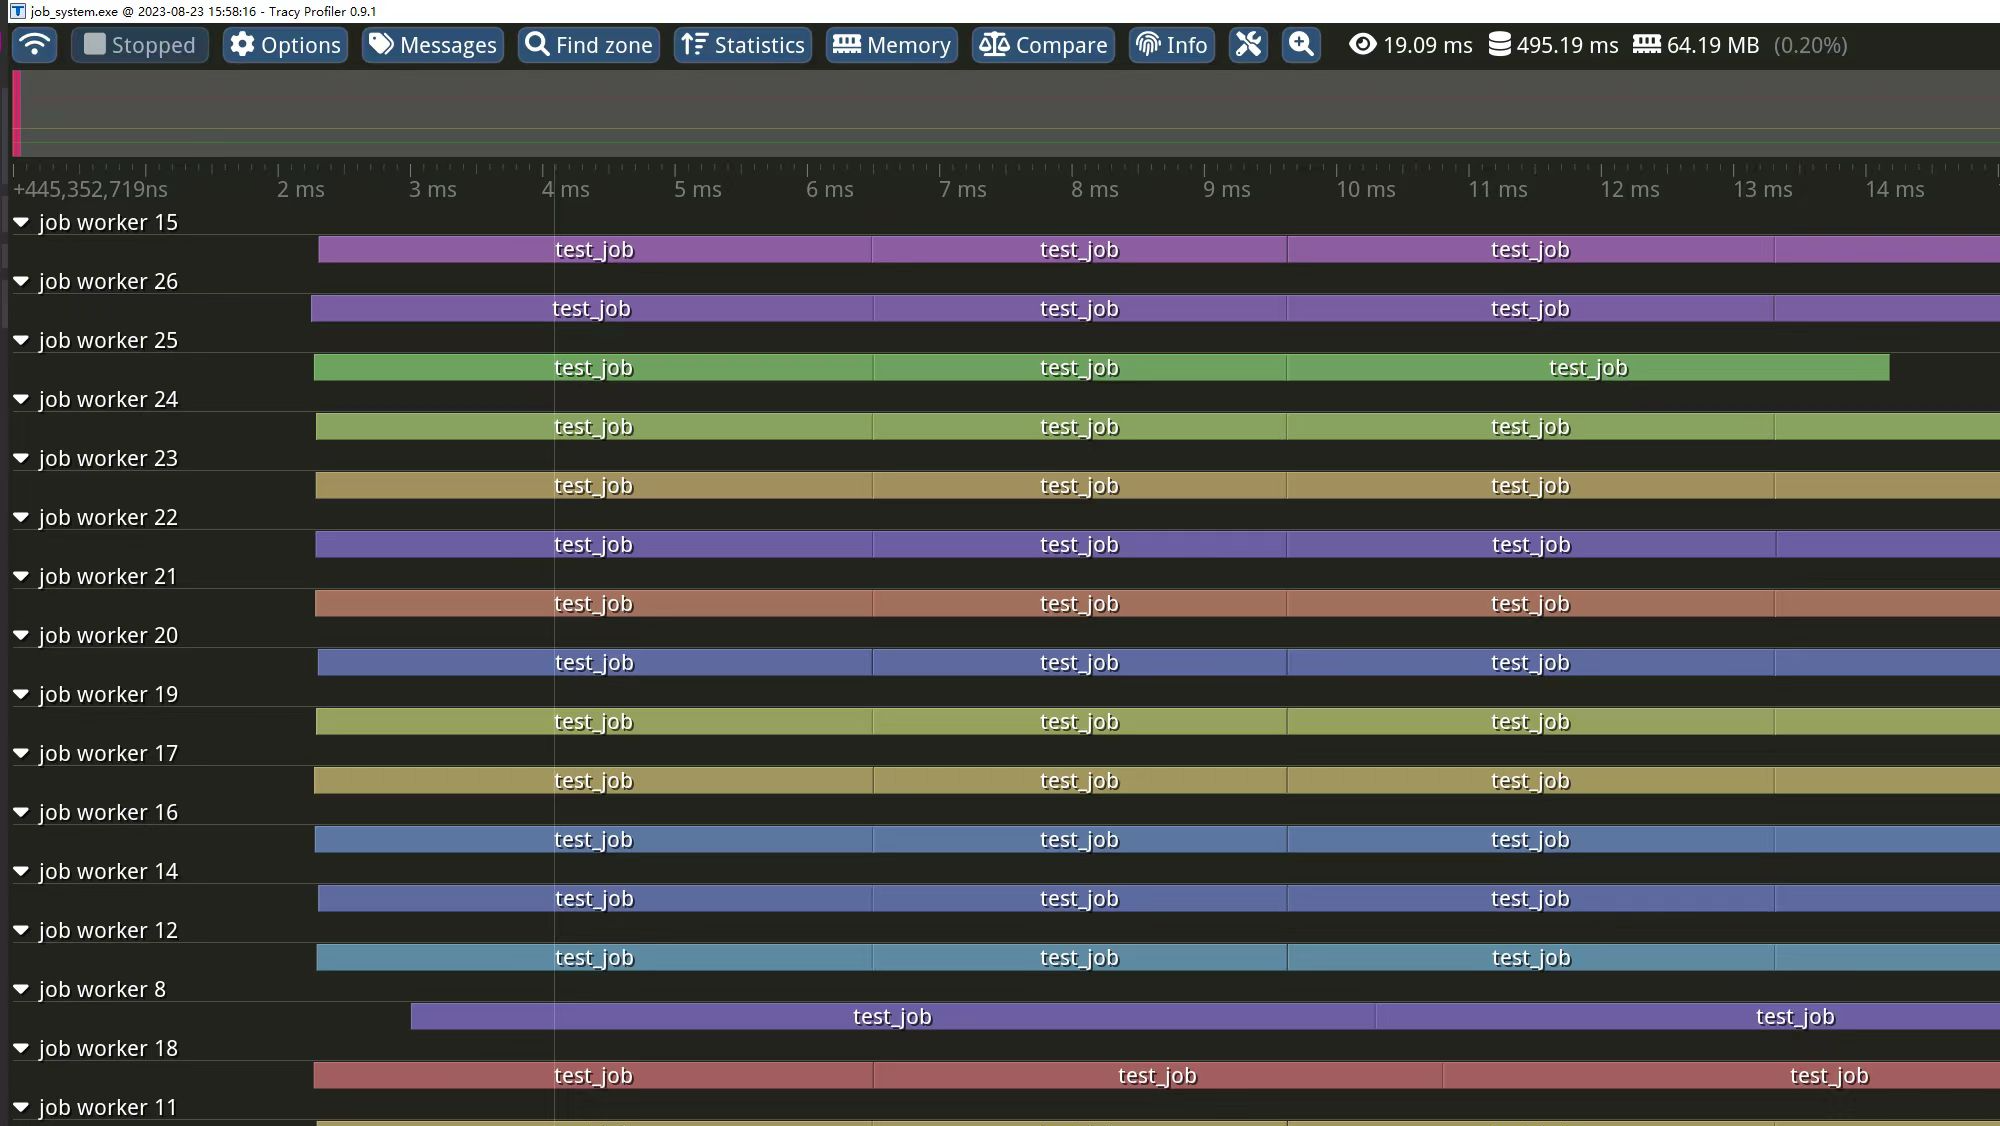
Task: Click the magnifying glass search icon
Action: [x=1301, y=45]
